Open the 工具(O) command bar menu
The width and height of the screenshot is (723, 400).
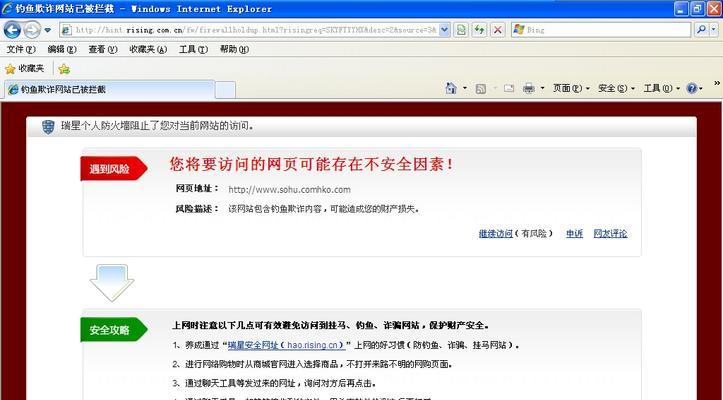point(661,88)
